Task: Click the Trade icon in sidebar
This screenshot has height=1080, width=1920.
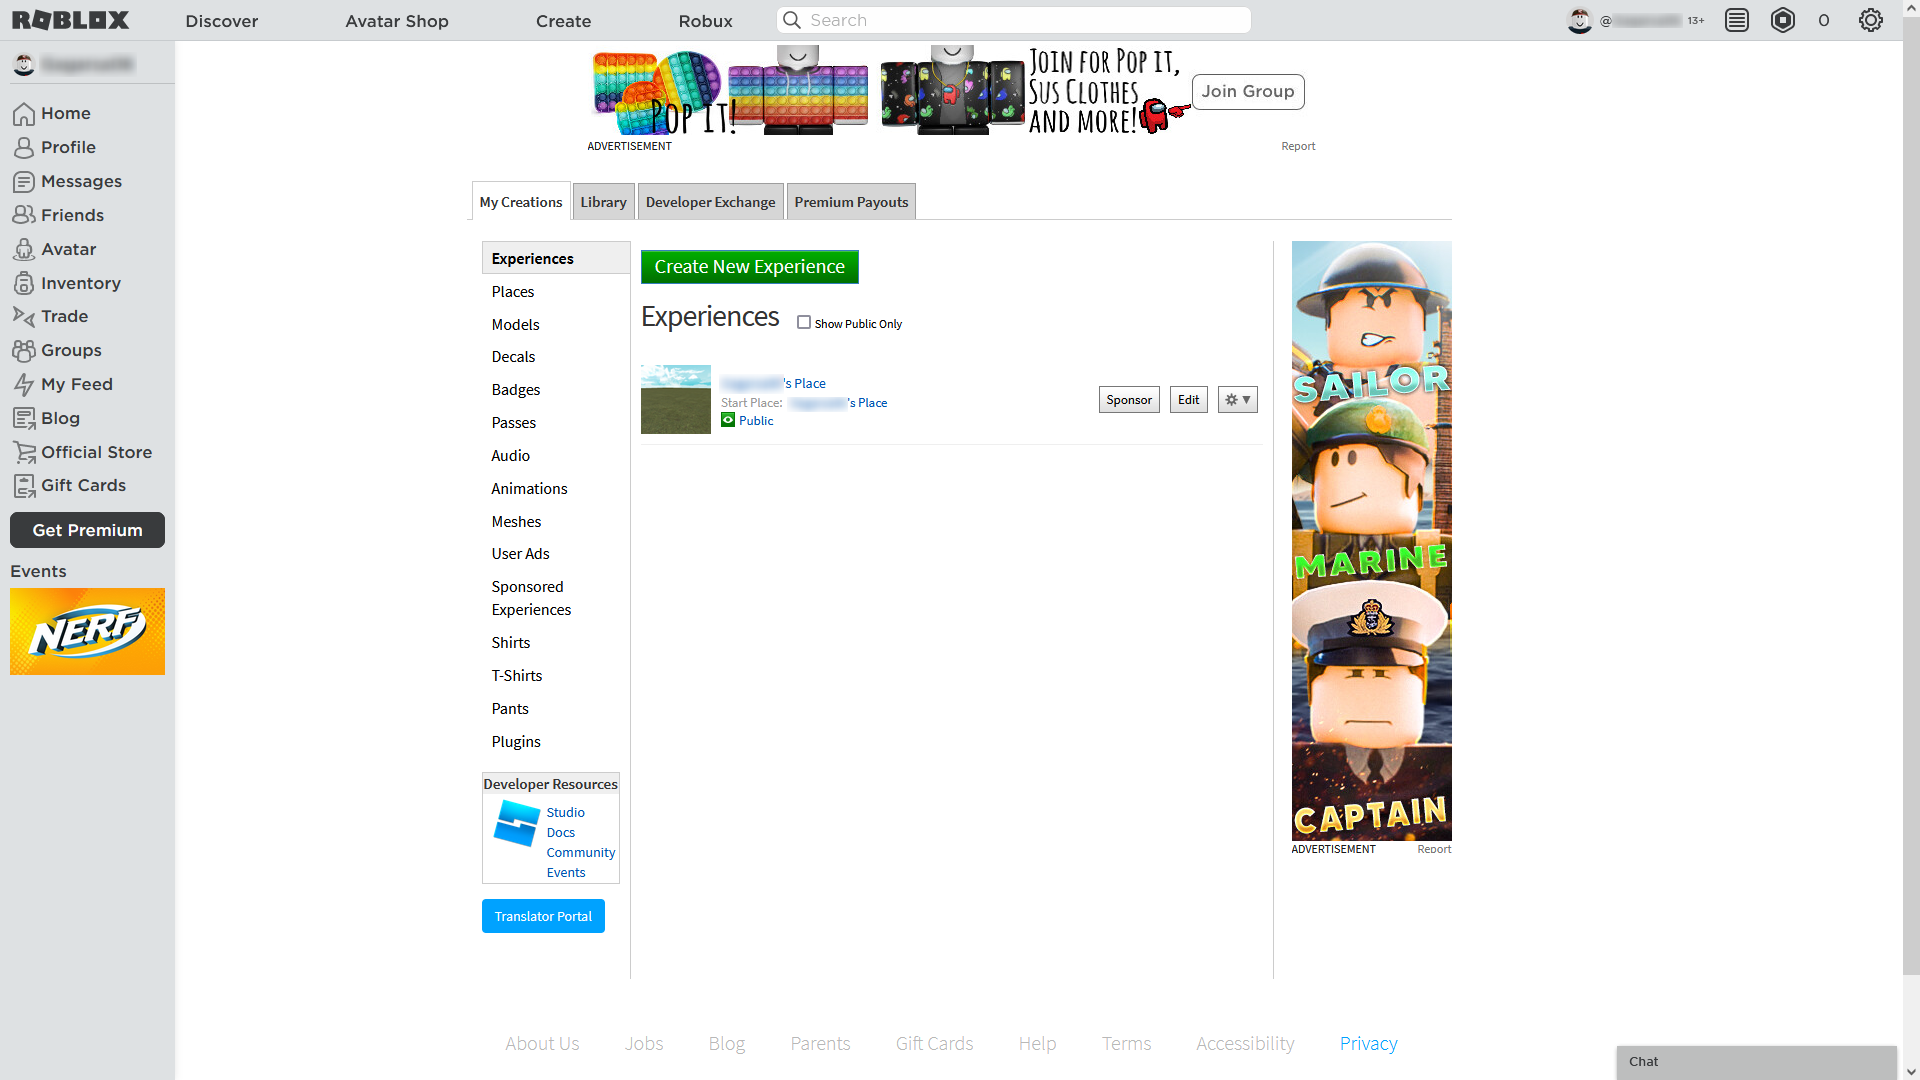Action: coord(24,315)
